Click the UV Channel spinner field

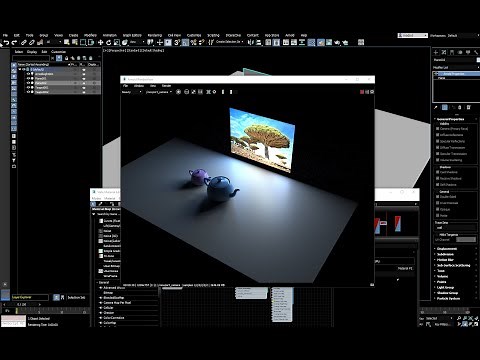[465, 240]
